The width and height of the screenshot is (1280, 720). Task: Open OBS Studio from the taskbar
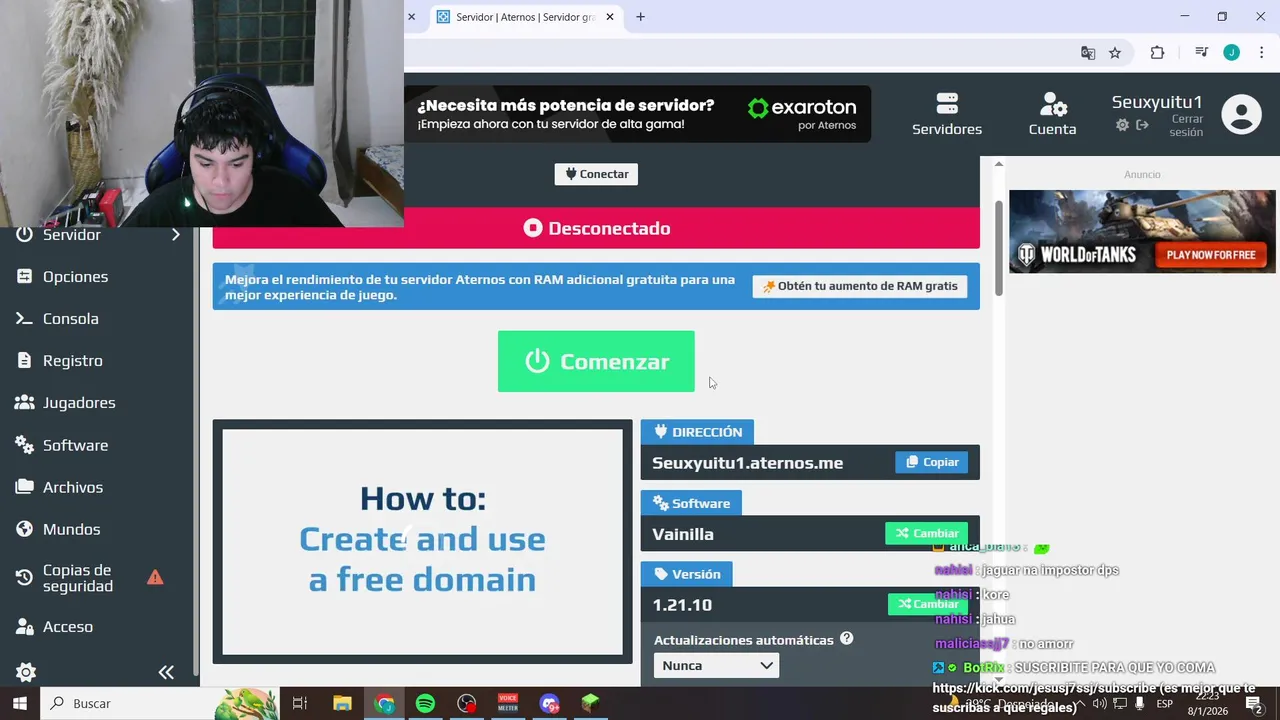click(467, 703)
